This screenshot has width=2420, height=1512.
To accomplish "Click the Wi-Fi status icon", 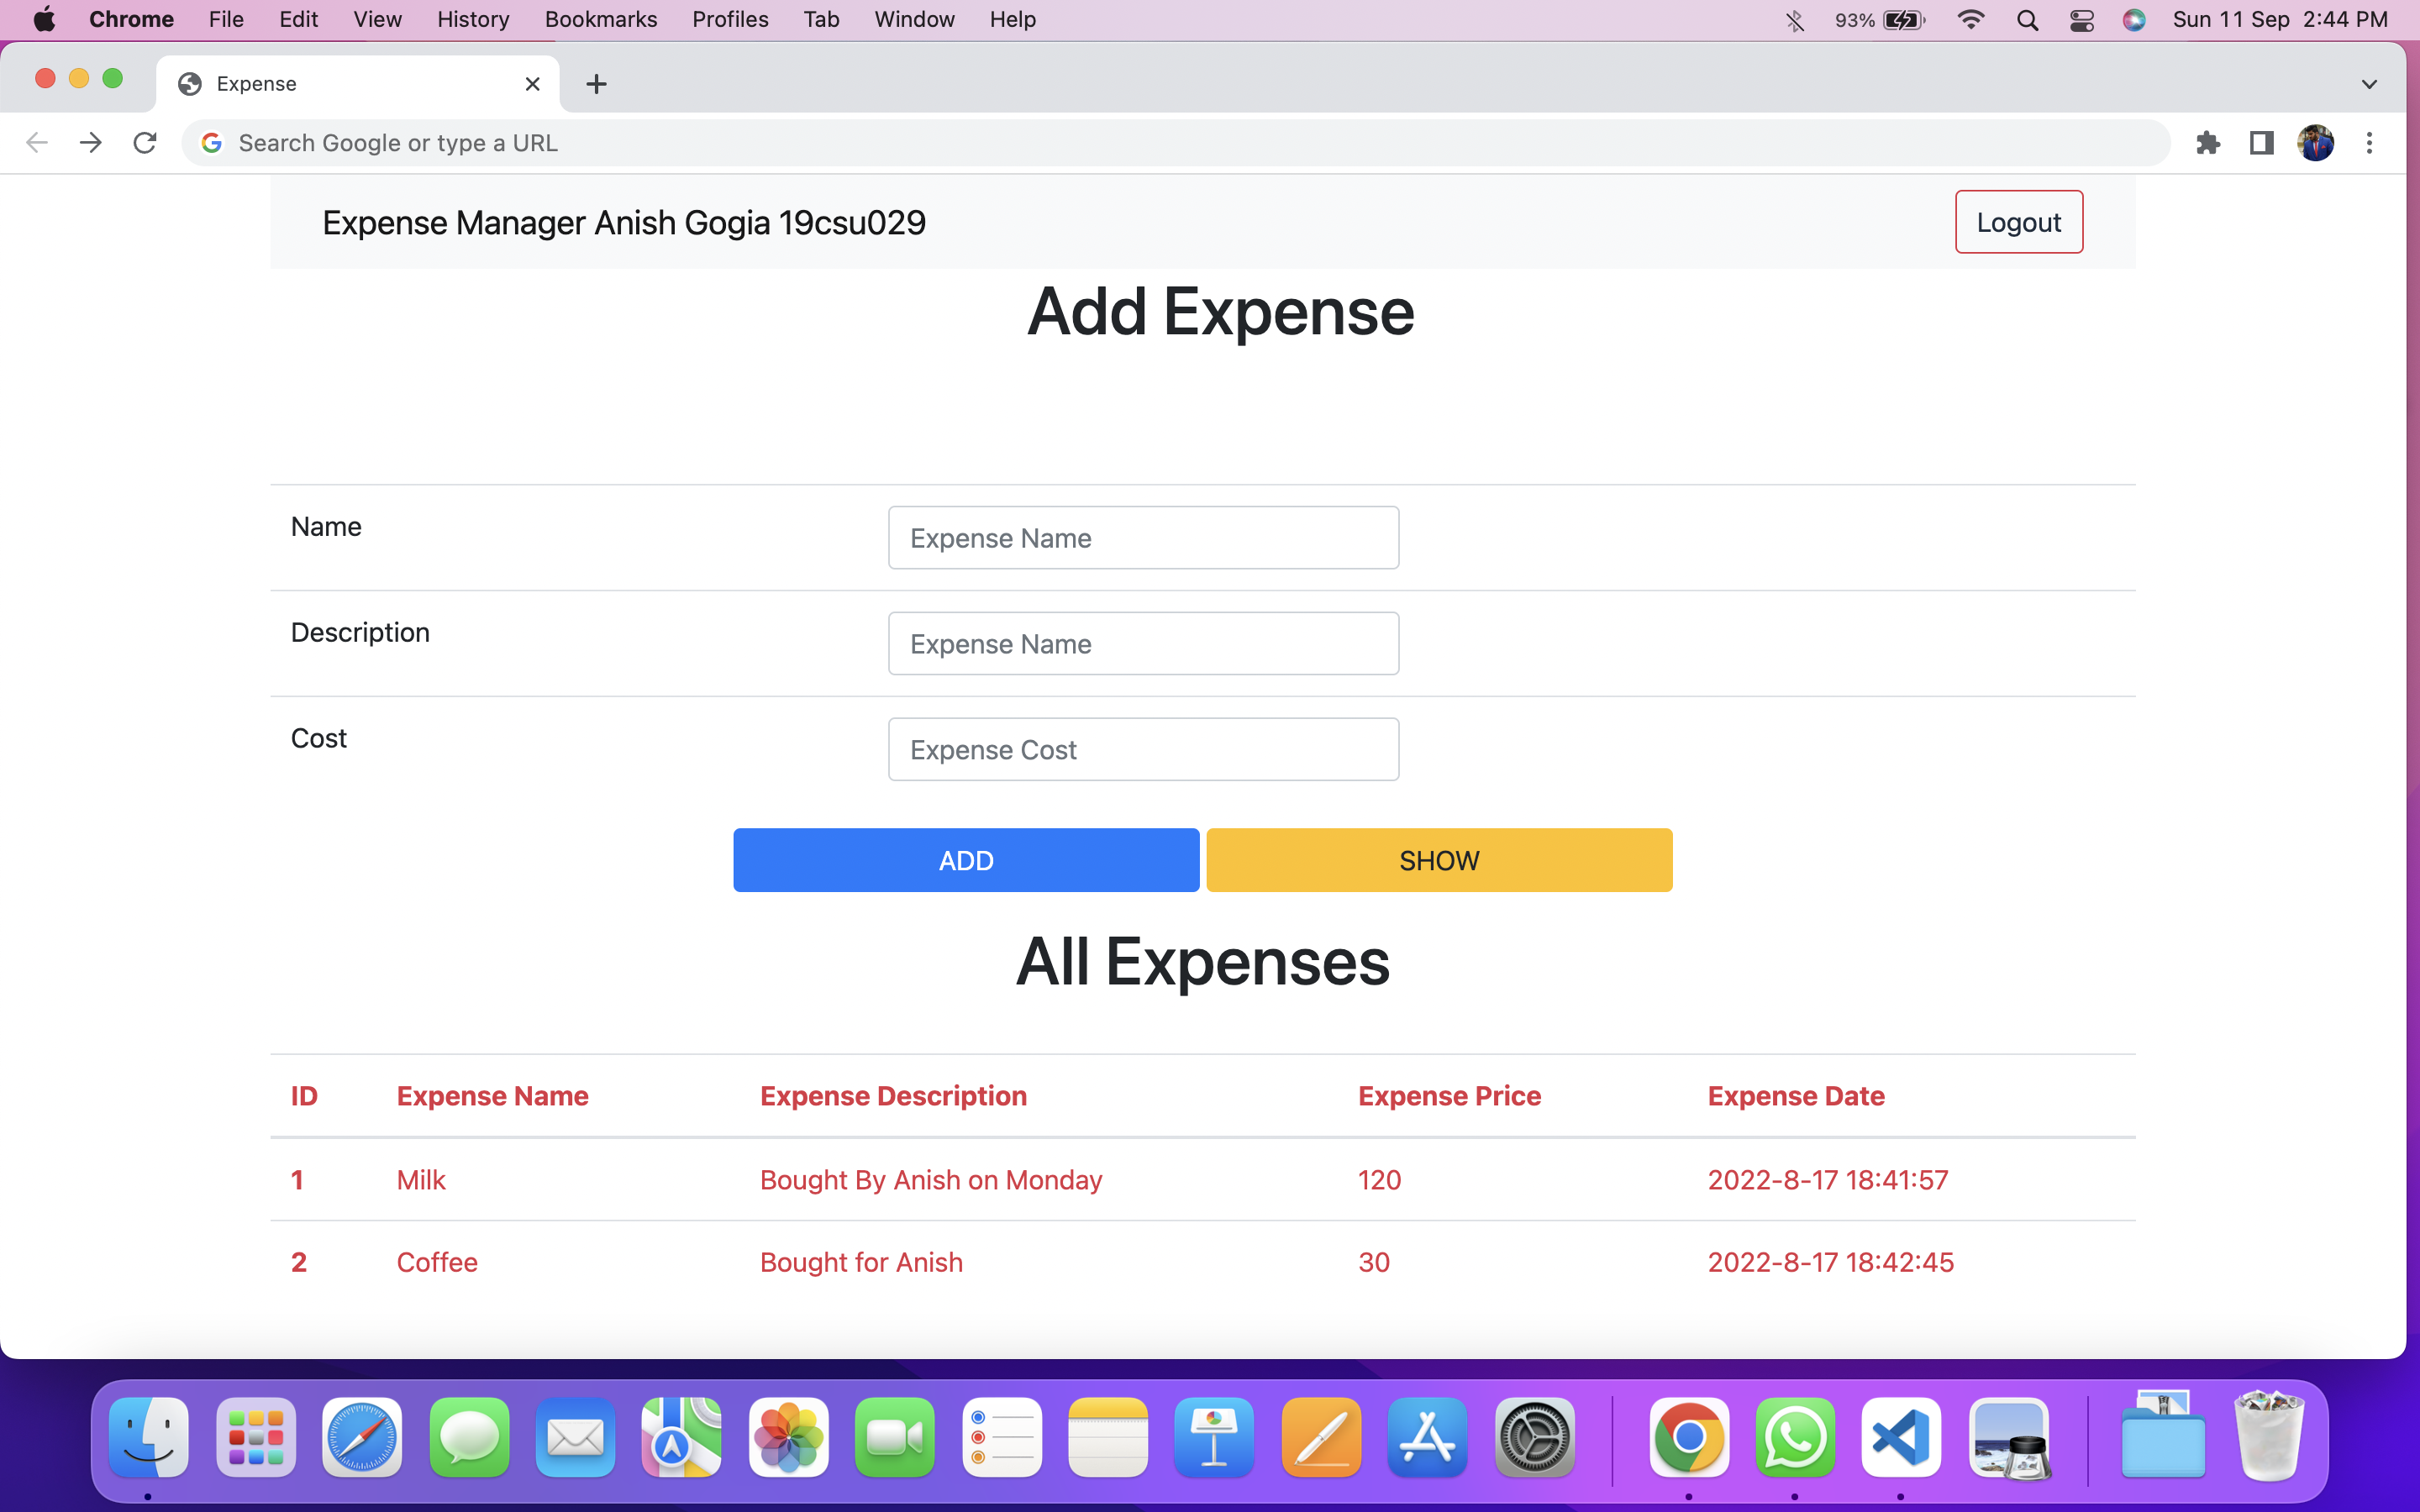I will pos(1970,20).
